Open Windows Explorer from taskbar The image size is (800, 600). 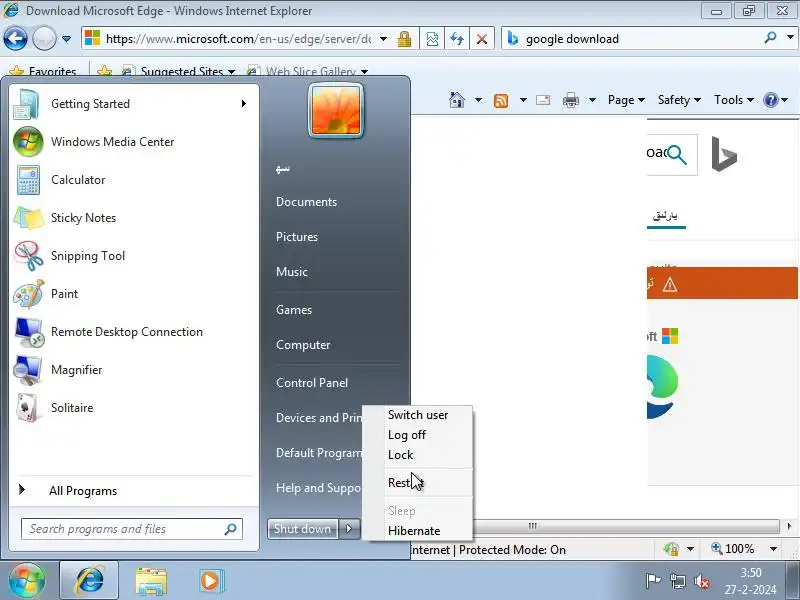coord(151,581)
